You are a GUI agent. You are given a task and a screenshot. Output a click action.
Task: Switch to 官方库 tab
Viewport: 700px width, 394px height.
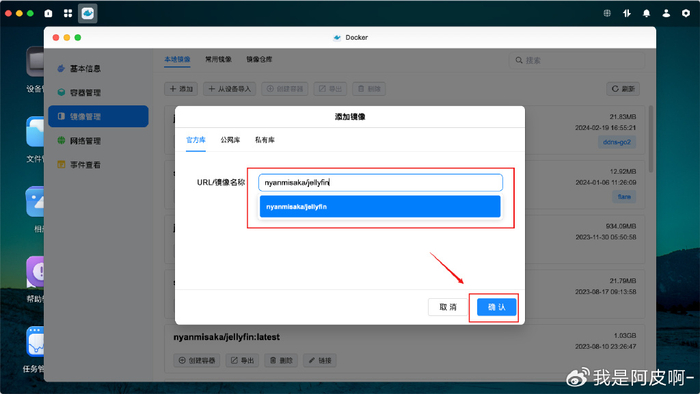point(196,140)
